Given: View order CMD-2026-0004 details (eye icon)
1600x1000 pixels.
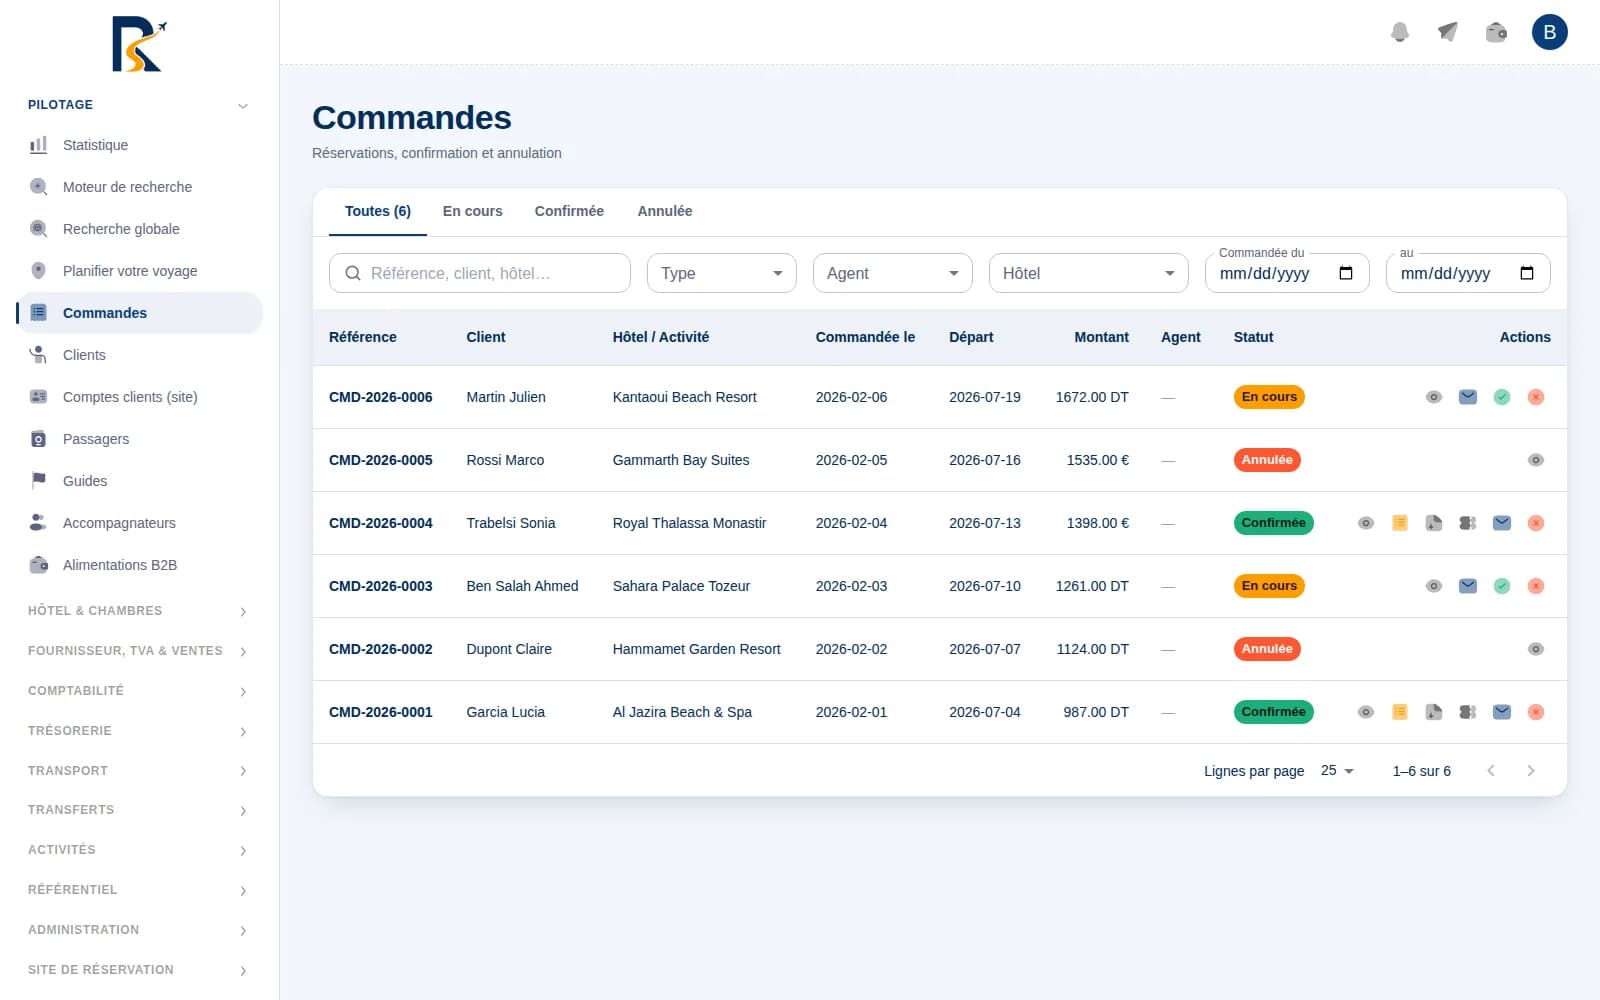Looking at the screenshot, I should point(1366,523).
